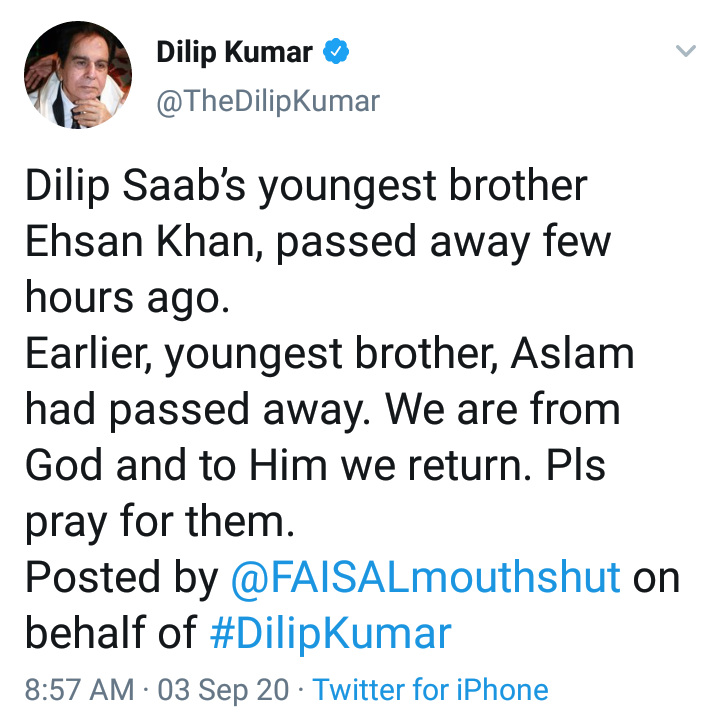Click the Twitter for iPhone source link
The height and width of the screenshot is (718, 720).
(430, 690)
